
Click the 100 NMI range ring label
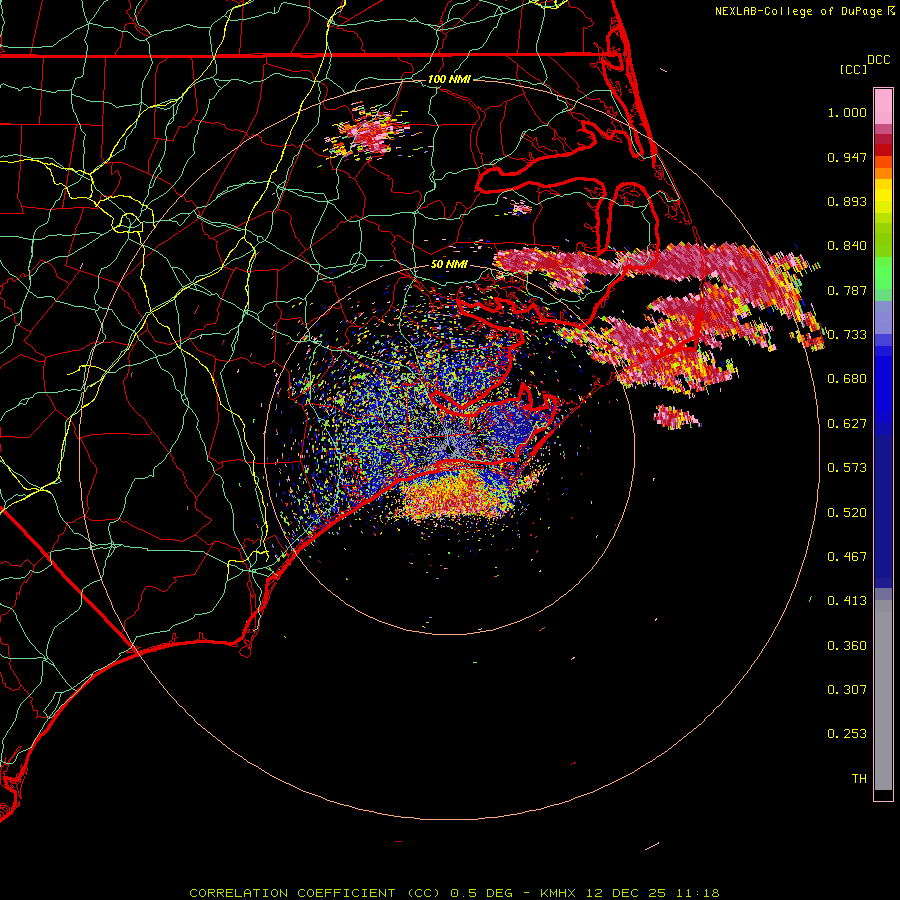pyautogui.click(x=449, y=79)
